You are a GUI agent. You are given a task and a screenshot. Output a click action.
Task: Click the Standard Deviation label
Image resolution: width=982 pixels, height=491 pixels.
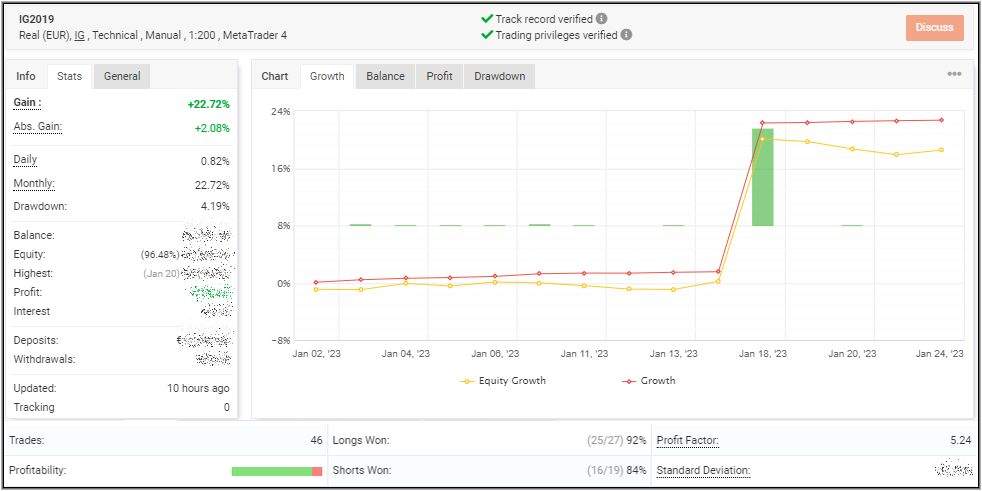703,471
